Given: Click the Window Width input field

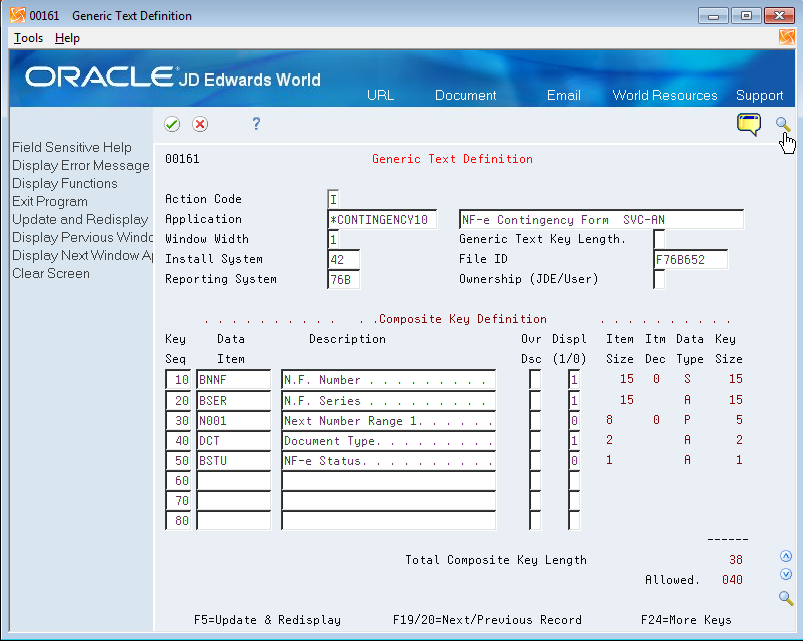Looking at the screenshot, I should 333,239.
